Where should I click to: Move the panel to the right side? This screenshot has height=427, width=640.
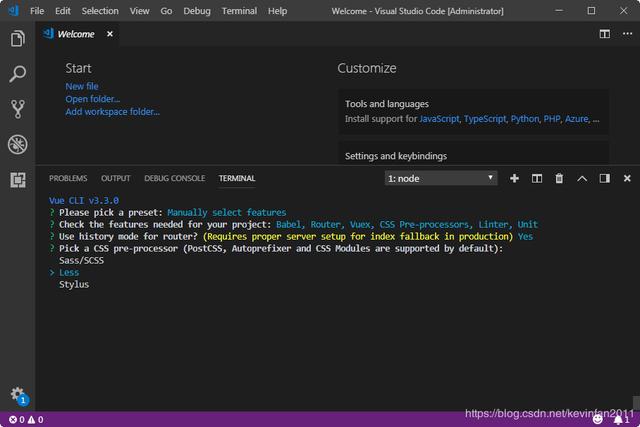(604, 178)
